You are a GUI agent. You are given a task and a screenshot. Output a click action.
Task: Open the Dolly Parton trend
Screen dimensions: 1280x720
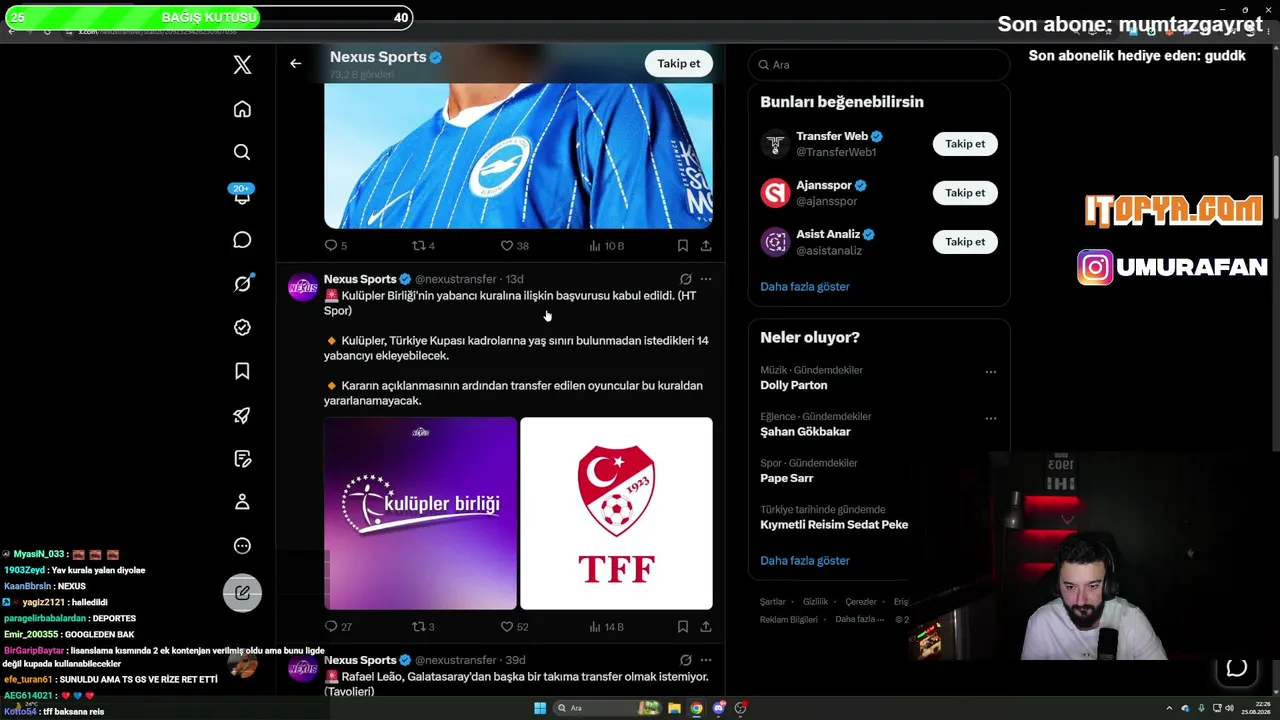tap(794, 385)
